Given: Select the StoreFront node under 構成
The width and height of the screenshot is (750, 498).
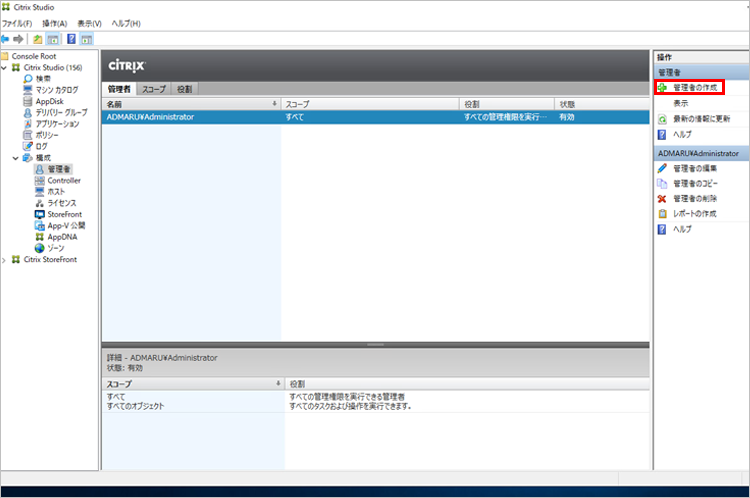Looking at the screenshot, I should 65,214.
